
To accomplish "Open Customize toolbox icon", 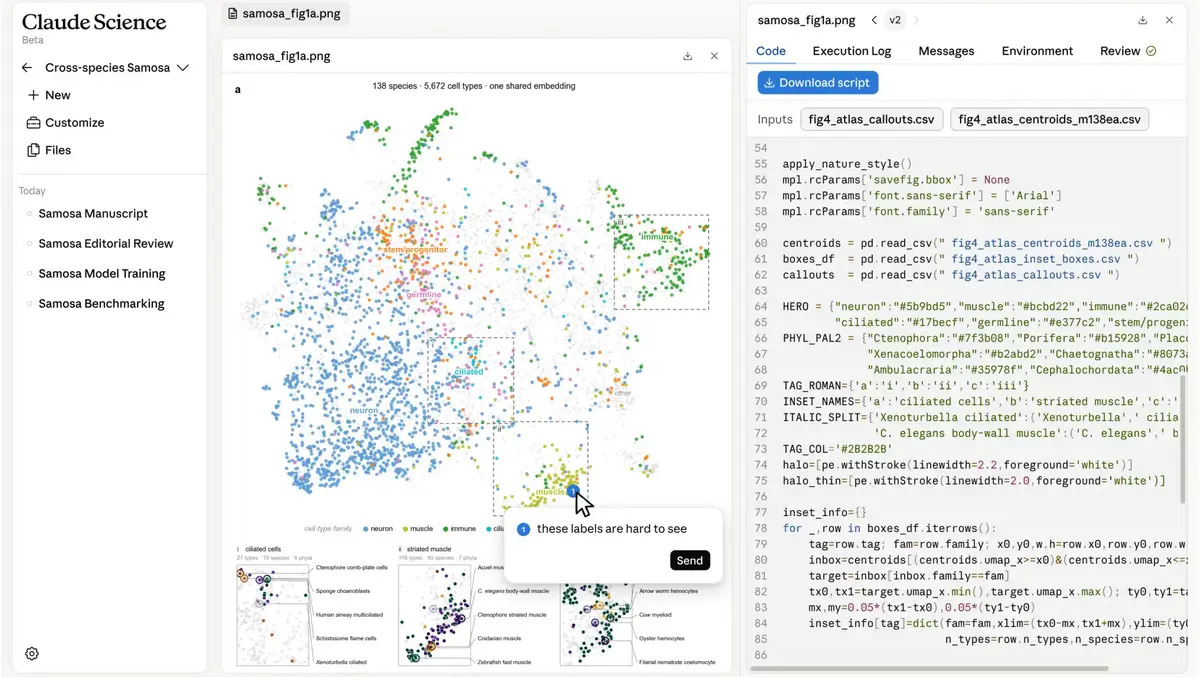I will 33,123.
